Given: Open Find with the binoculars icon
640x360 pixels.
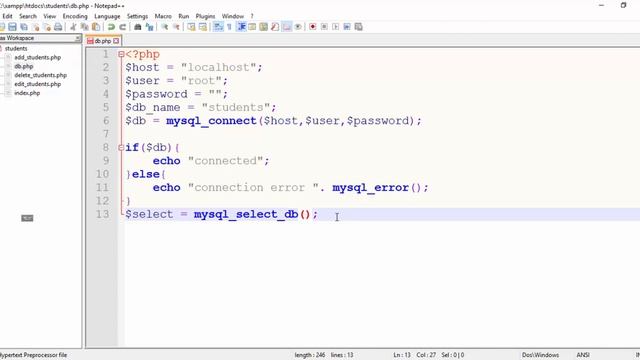Looking at the screenshot, I should (138, 27).
